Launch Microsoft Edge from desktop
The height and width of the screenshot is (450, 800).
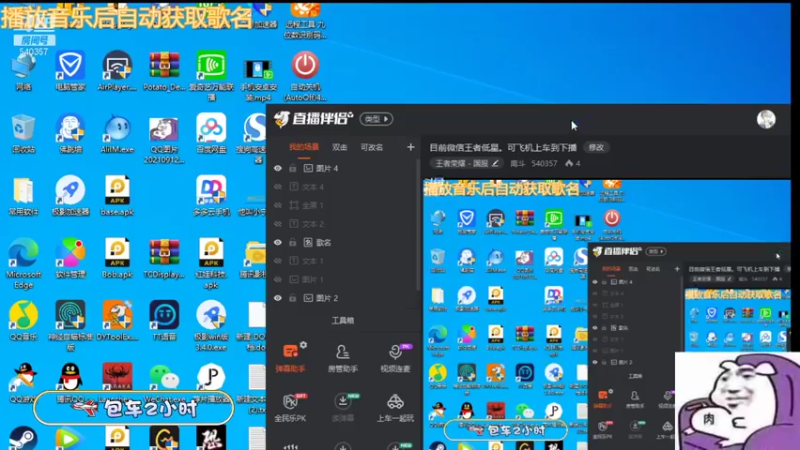click(23, 263)
